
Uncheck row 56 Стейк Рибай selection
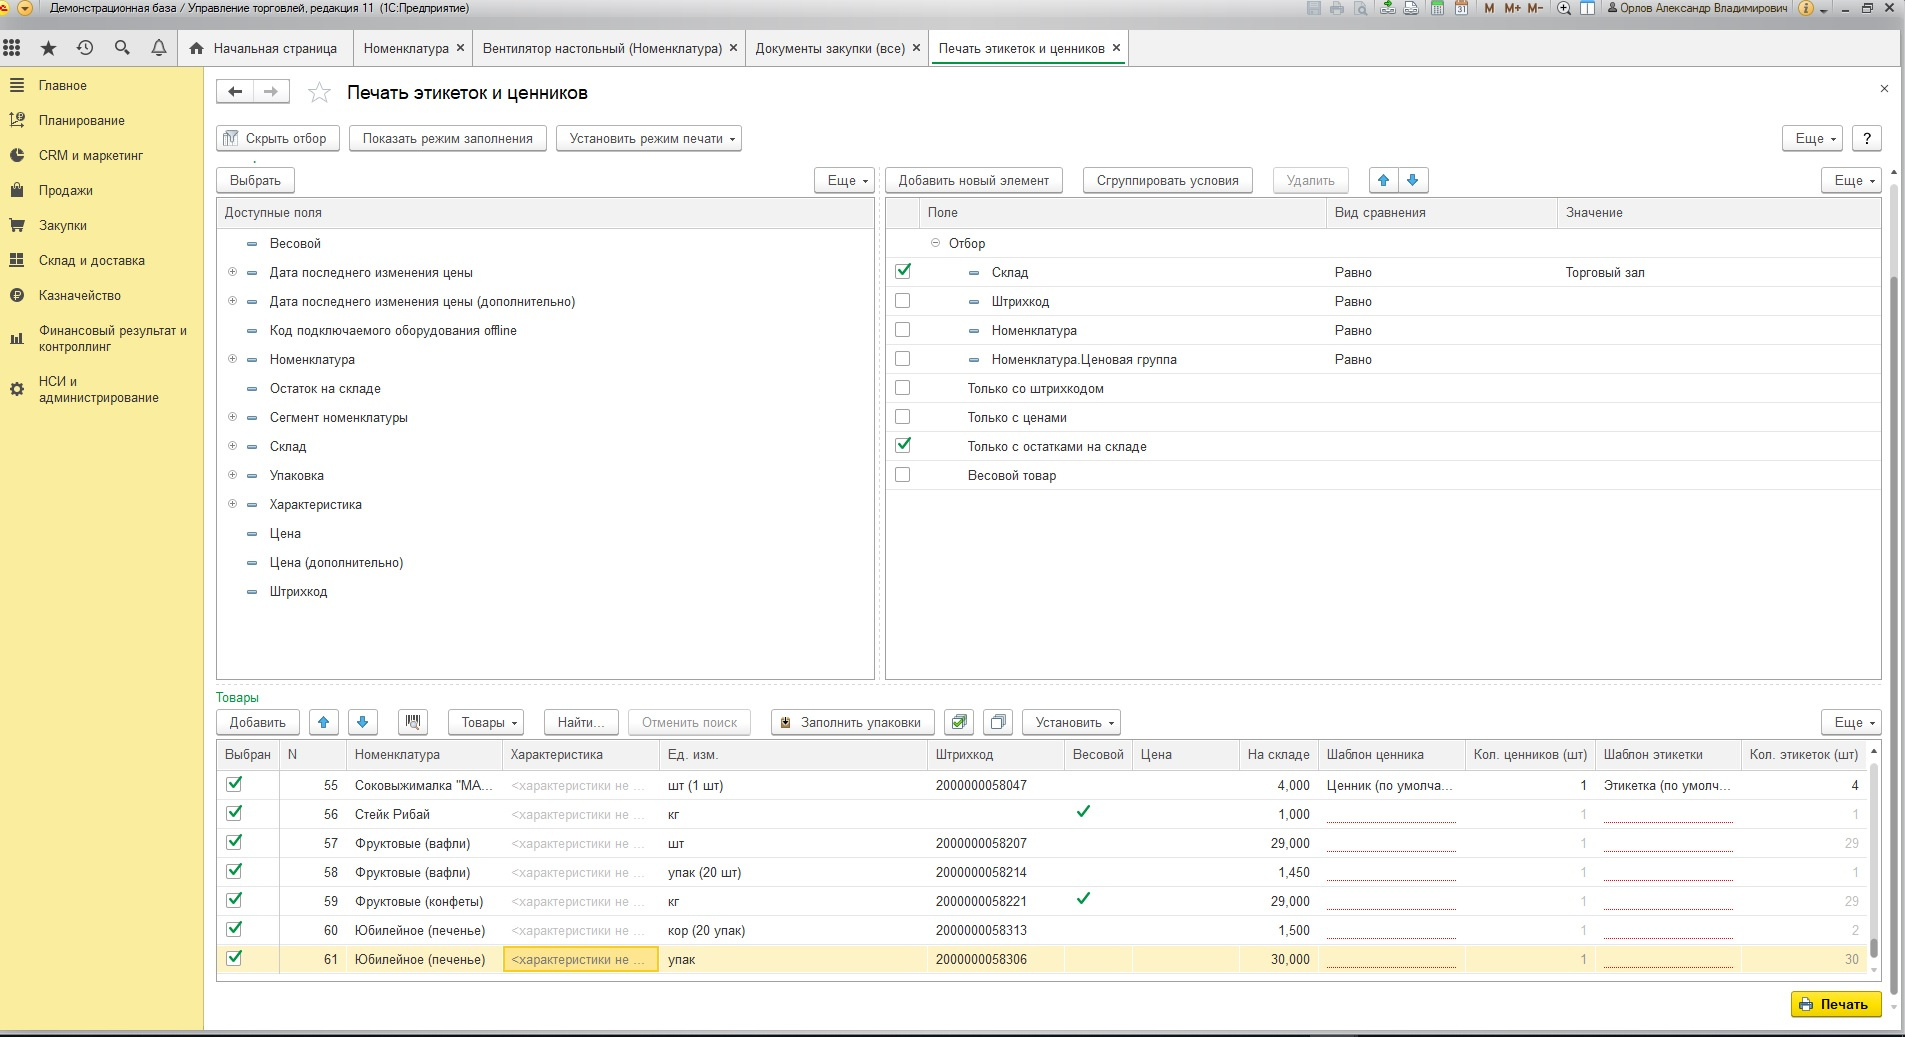pyautogui.click(x=234, y=813)
